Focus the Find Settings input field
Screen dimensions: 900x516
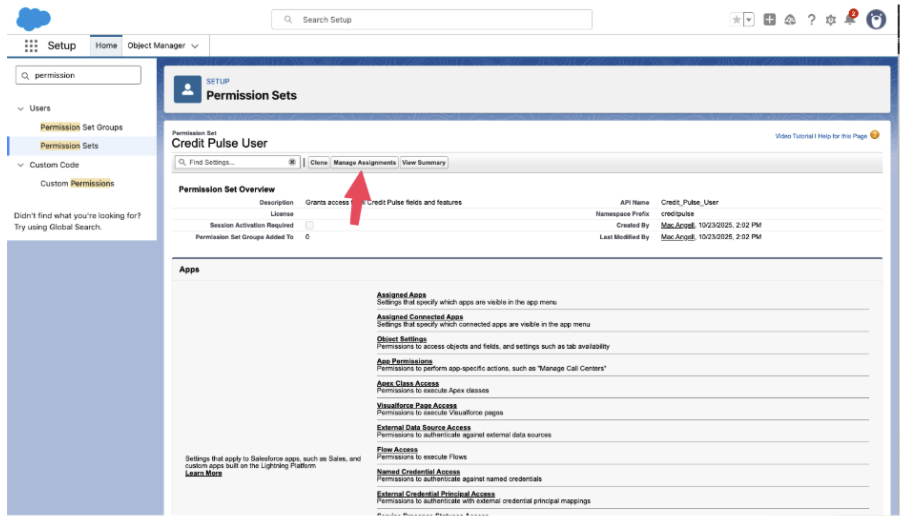tap(237, 162)
